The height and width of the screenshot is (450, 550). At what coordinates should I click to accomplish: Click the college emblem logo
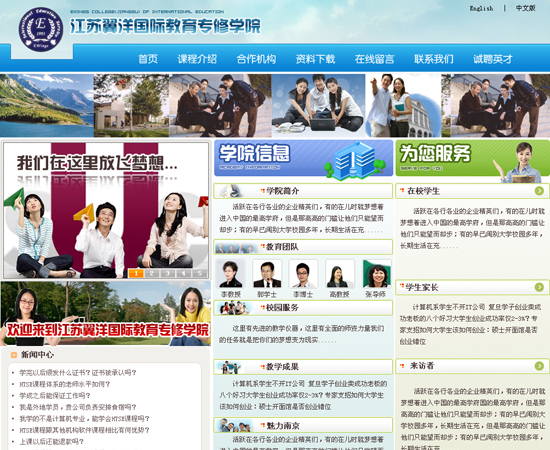(41, 29)
